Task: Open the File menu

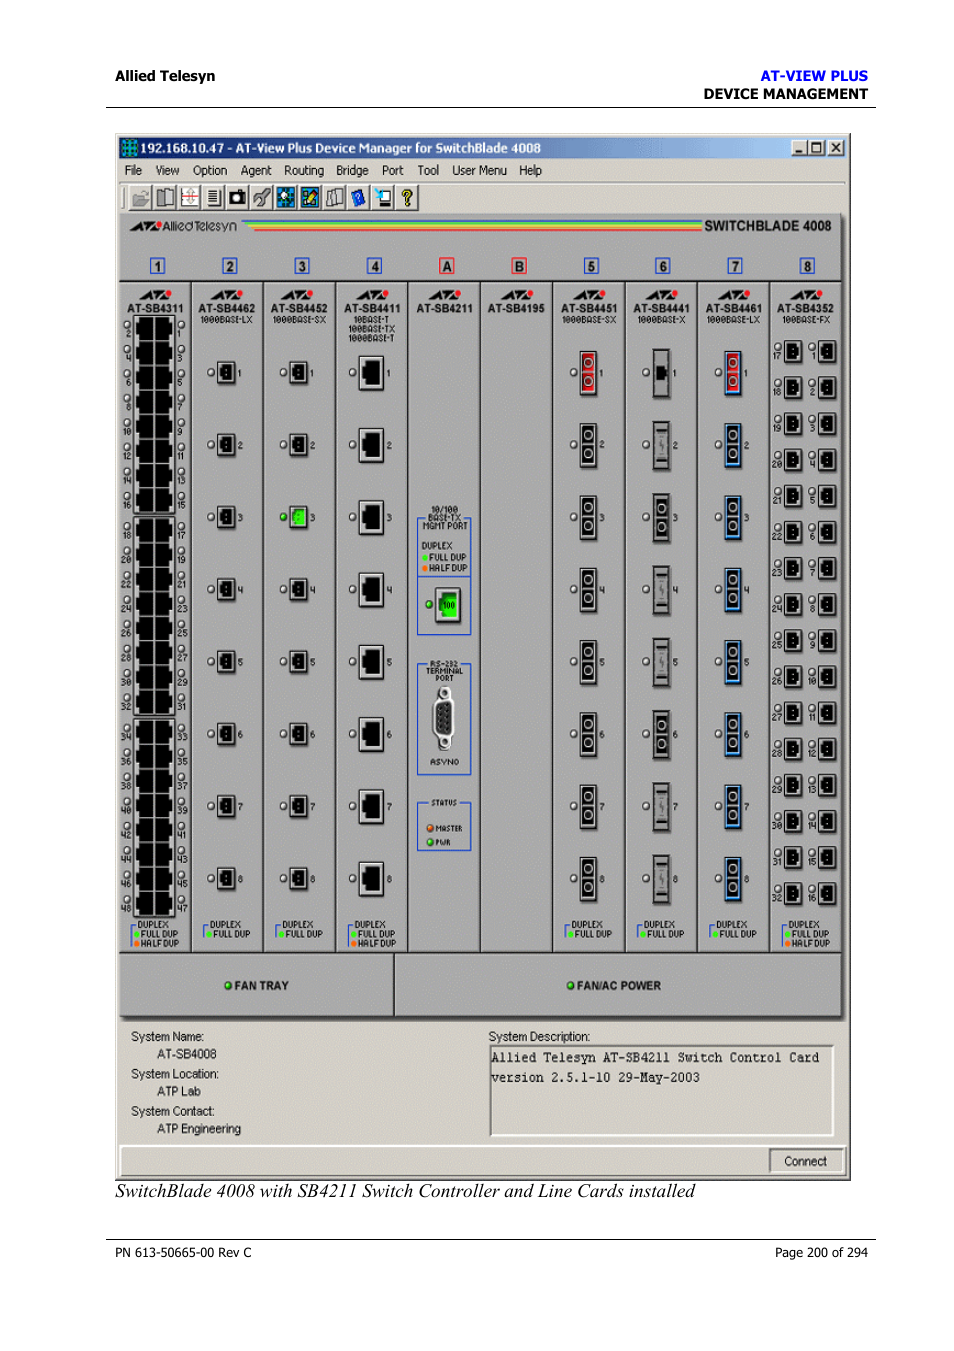Action: 133,171
